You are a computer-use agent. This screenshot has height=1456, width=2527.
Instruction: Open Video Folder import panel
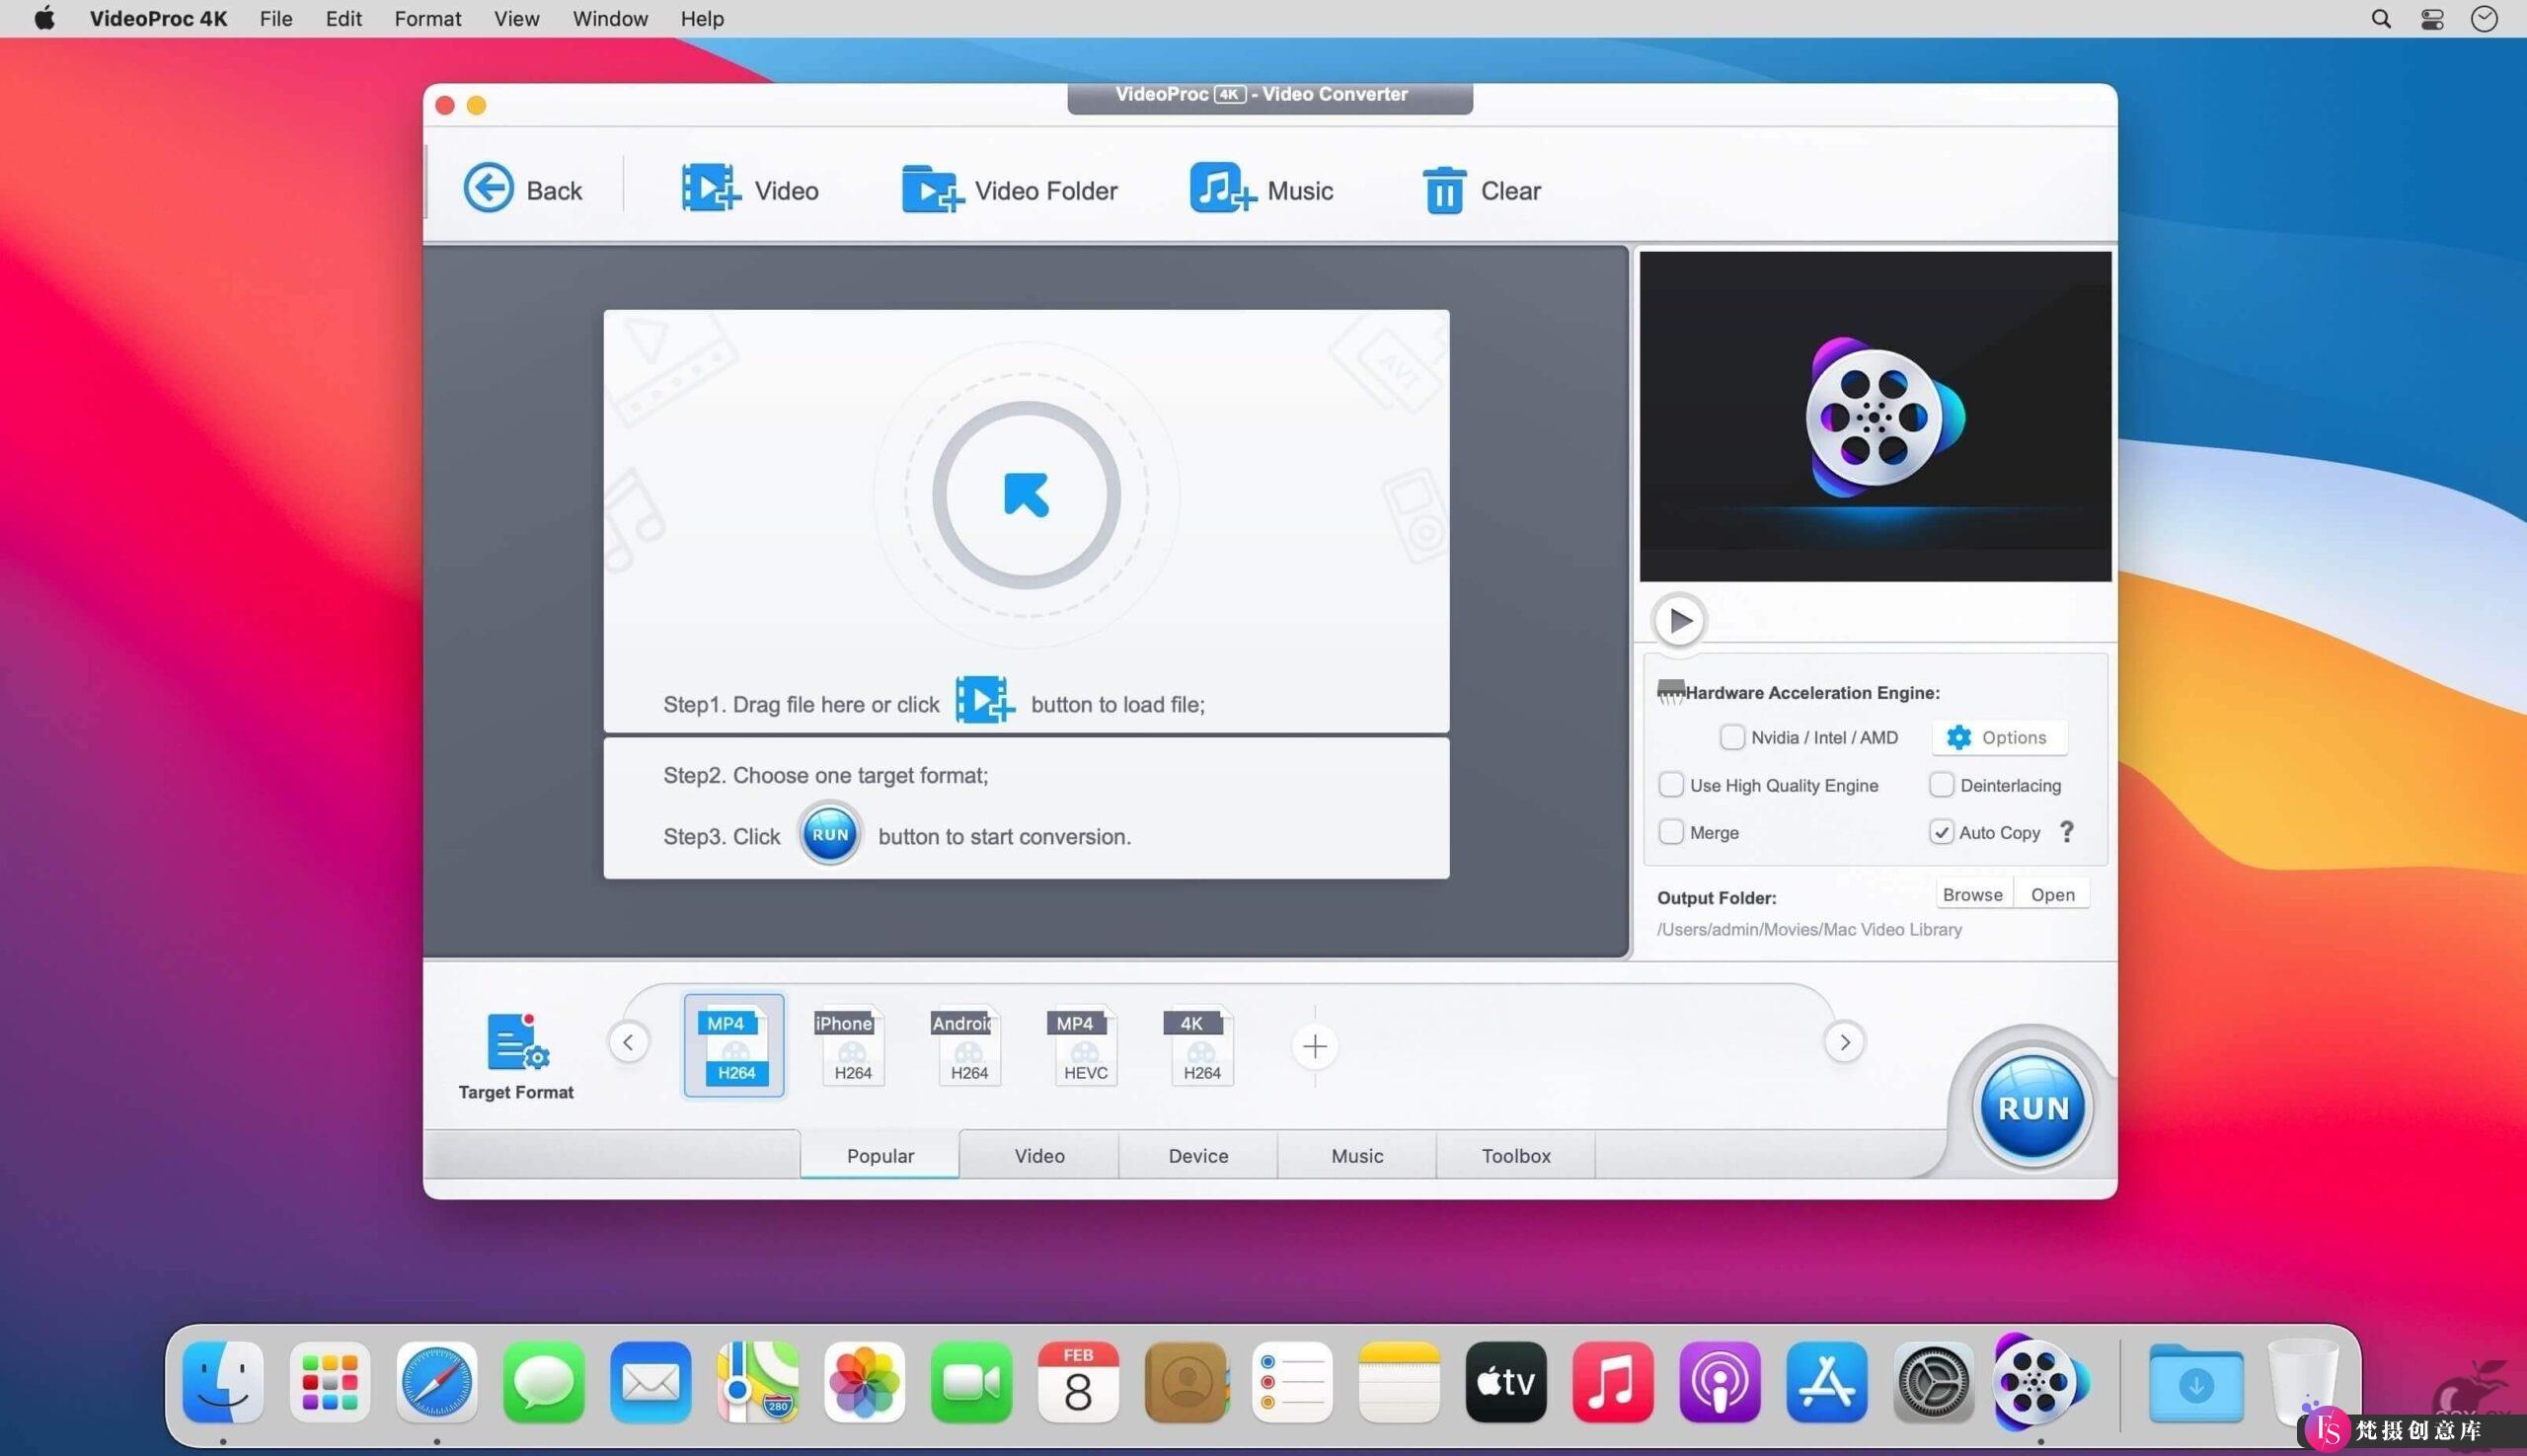1010,191
